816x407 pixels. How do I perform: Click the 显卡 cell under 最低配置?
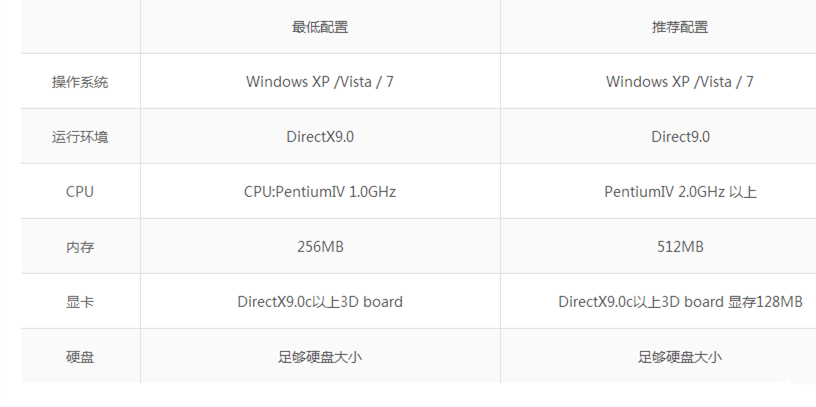point(320,301)
